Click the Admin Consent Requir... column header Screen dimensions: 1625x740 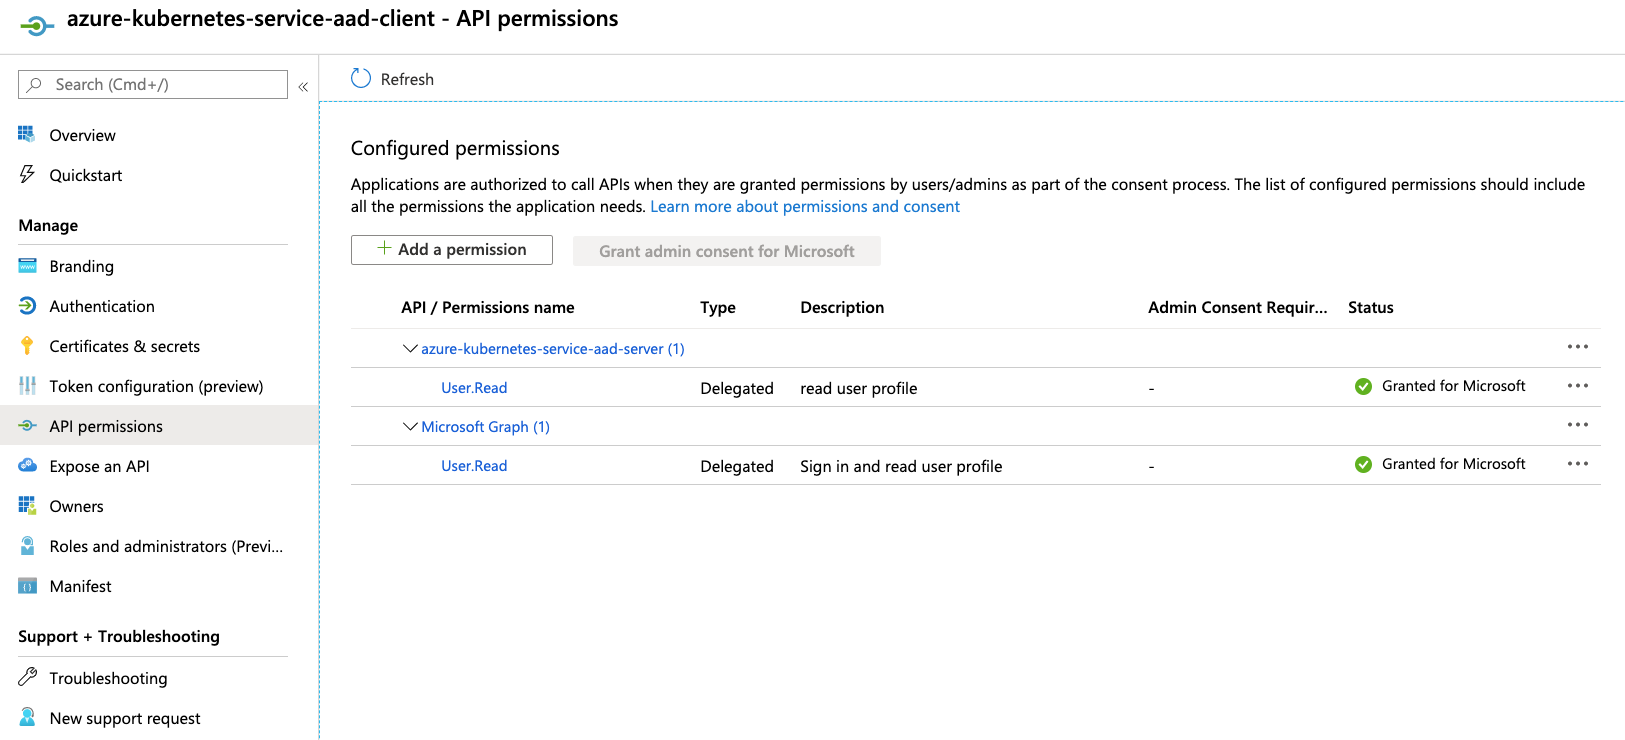[1238, 307]
